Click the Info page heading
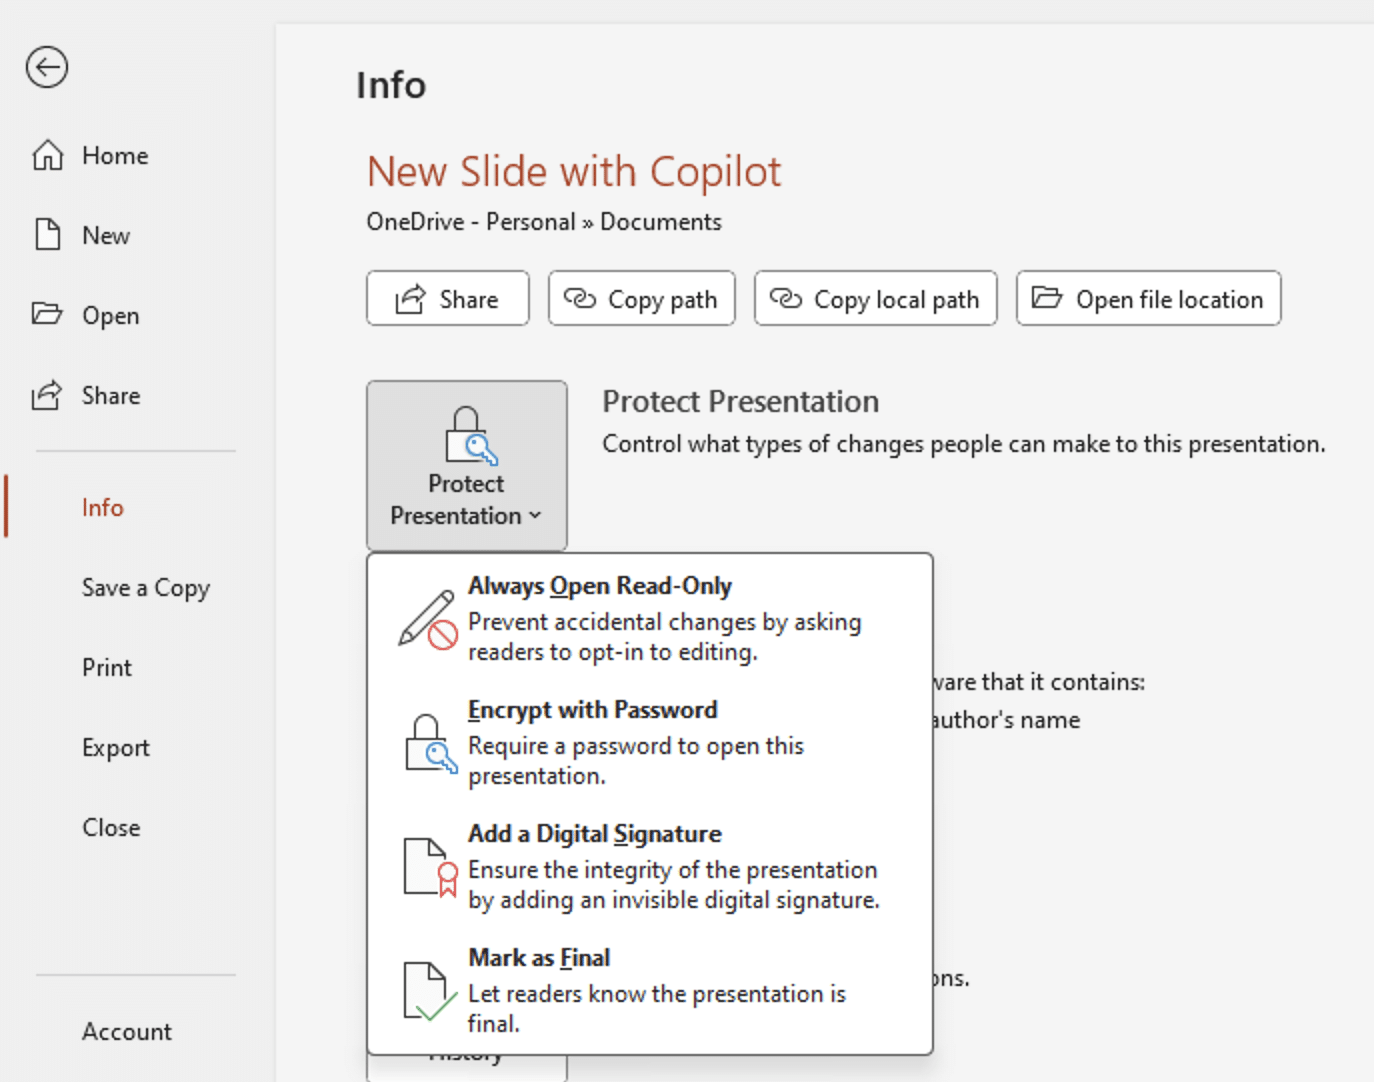1374x1082 pixels. (391, 85)
